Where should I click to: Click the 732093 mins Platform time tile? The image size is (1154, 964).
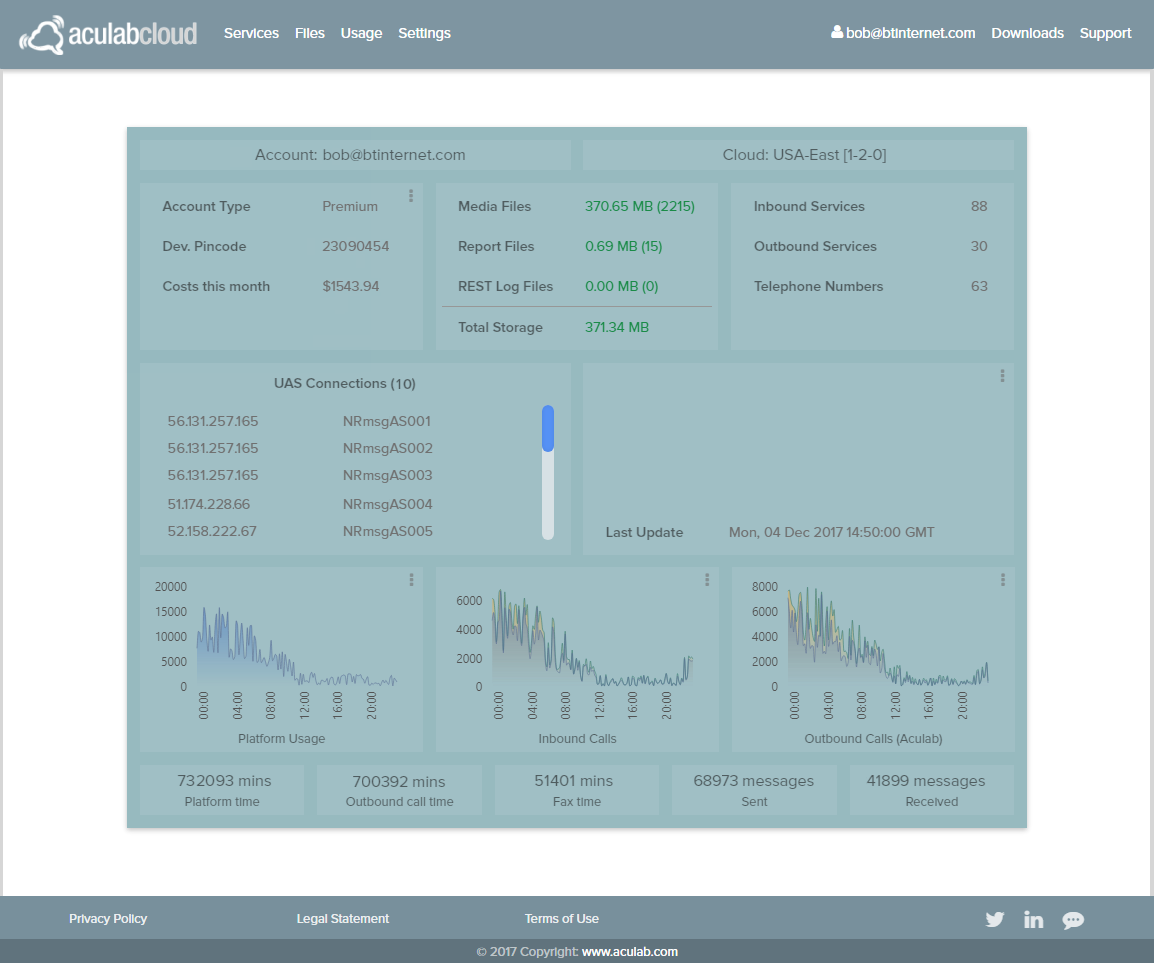tap(222, 790)
